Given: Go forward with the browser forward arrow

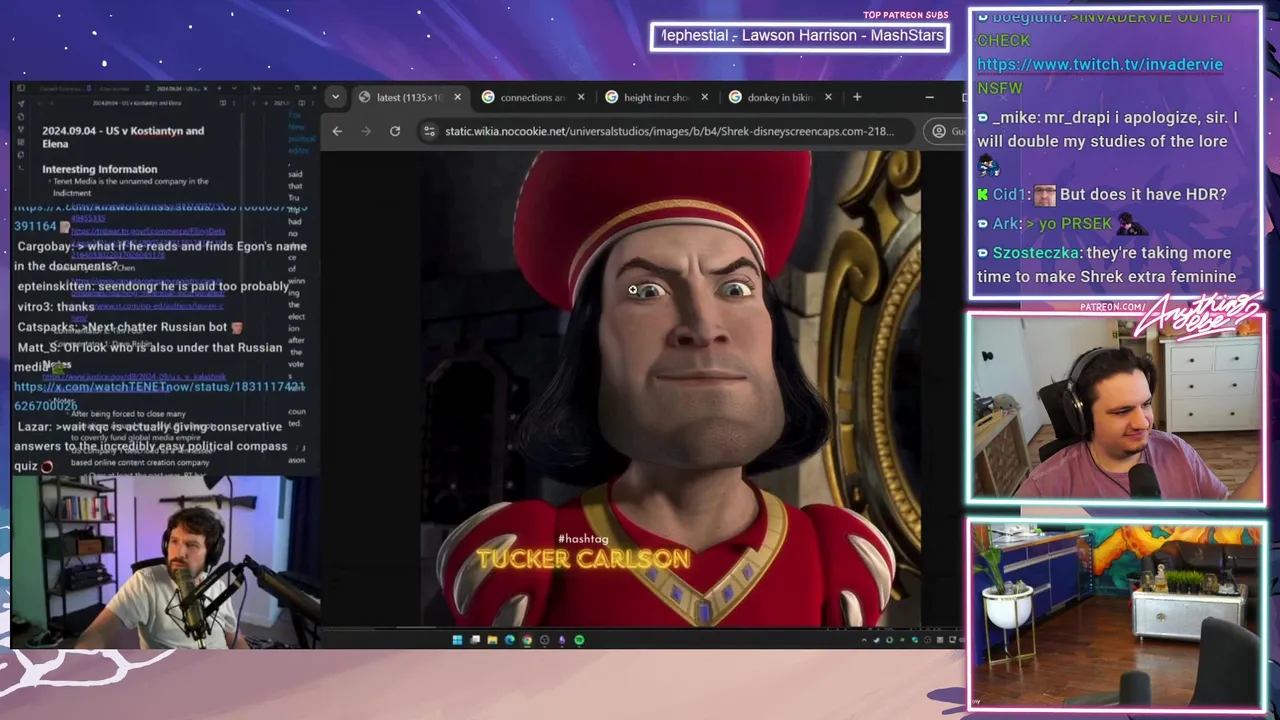Looking at the screenshot, I should tap(366, 131).
